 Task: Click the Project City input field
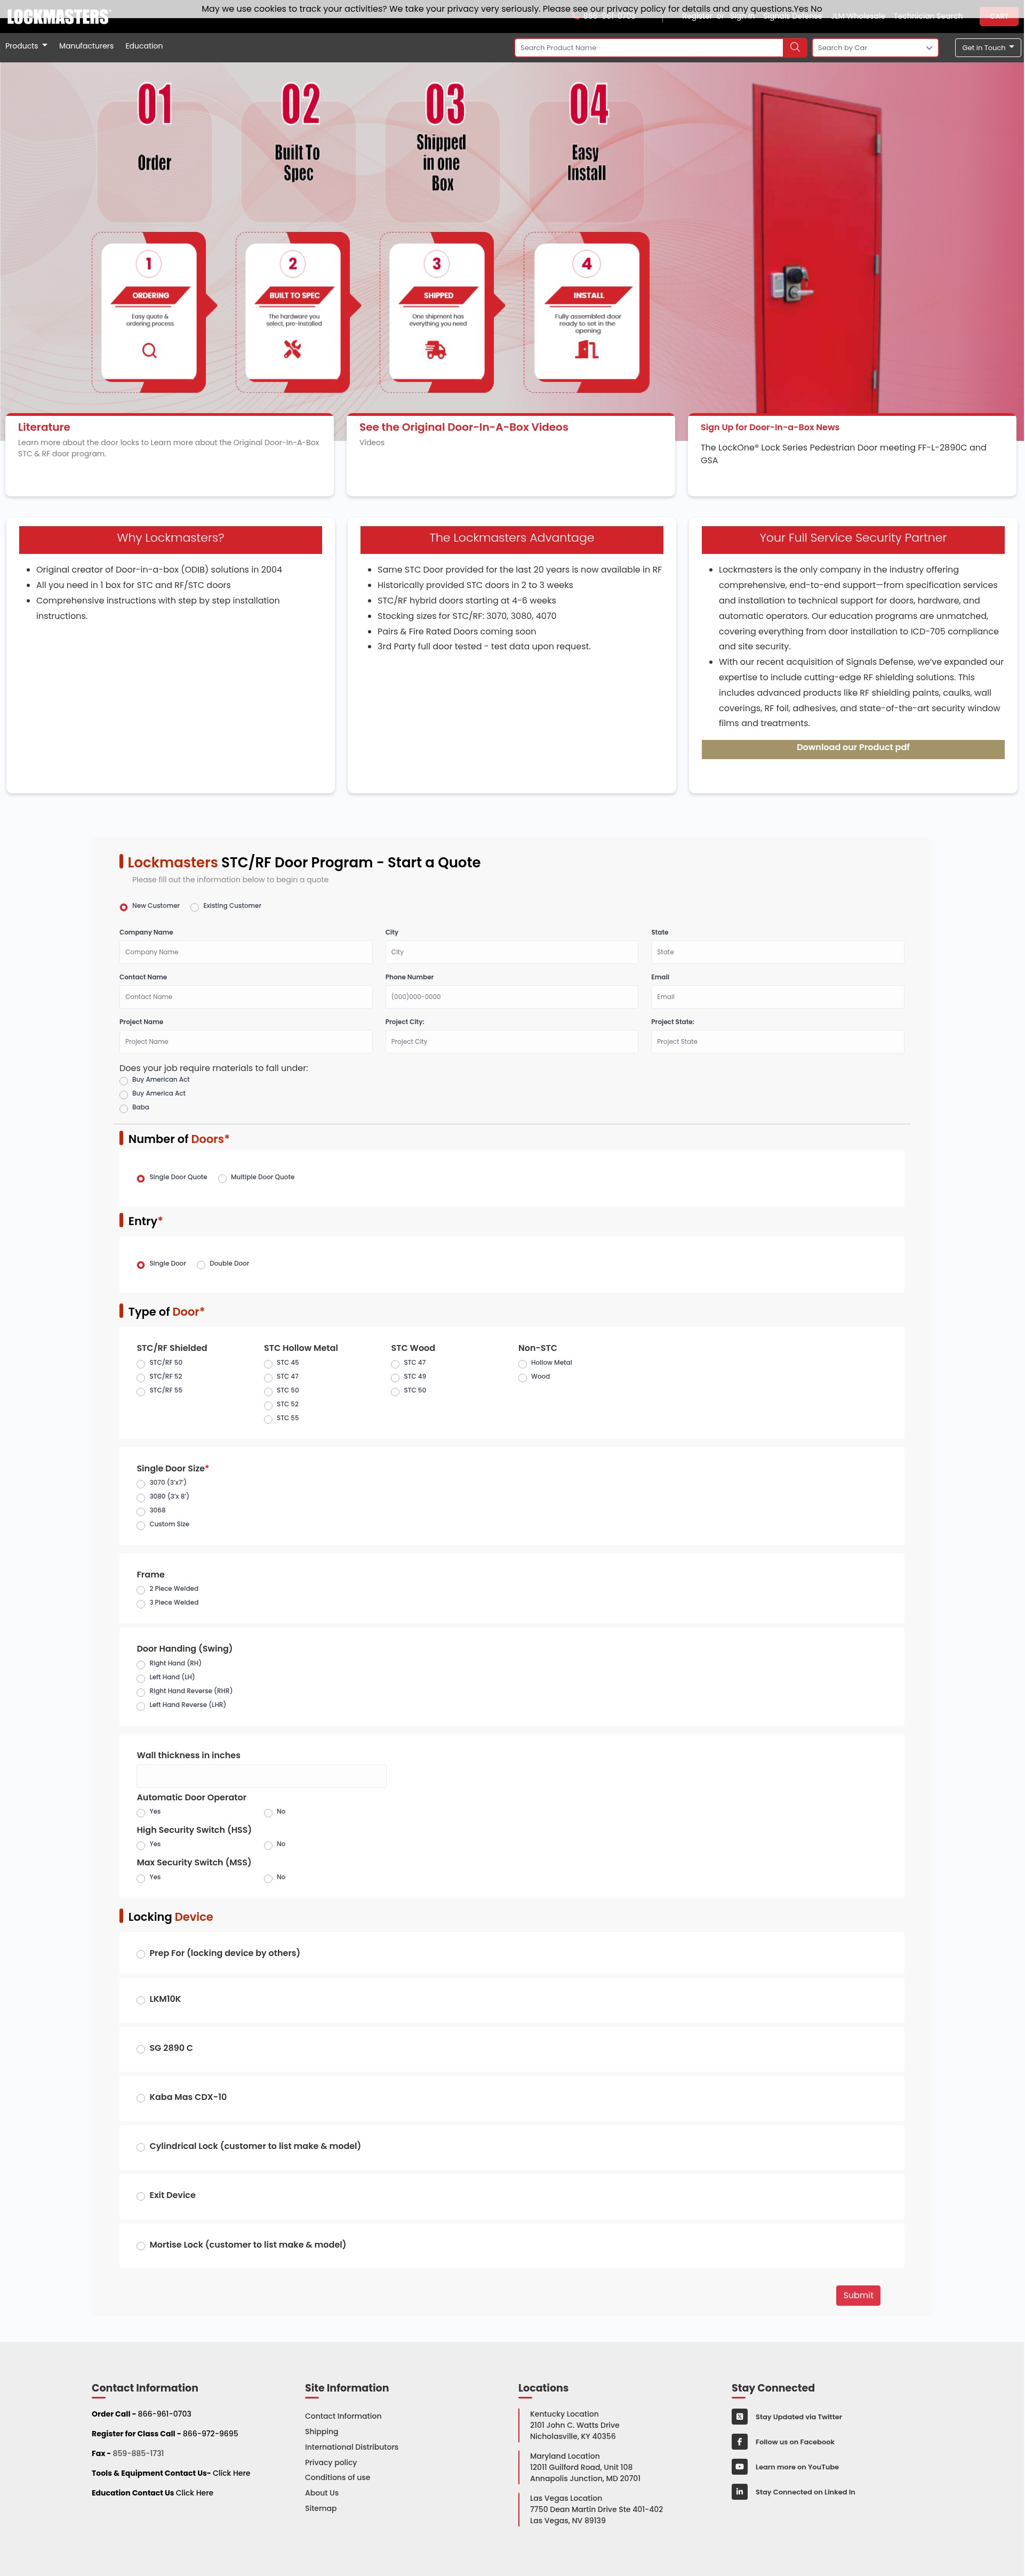(x=511, y=1042)
